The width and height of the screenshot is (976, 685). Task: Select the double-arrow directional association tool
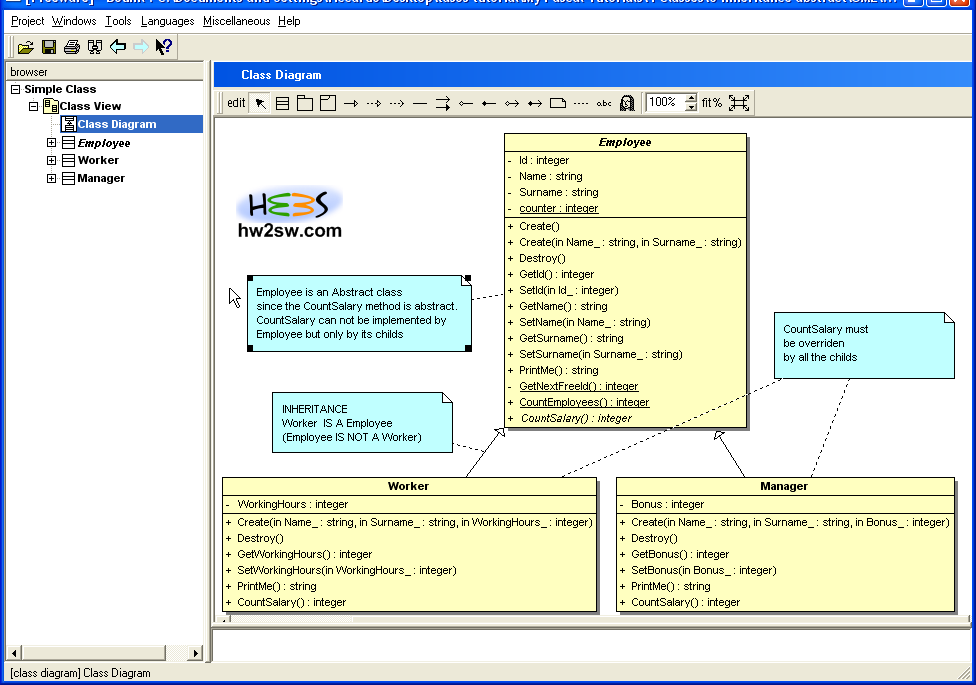[x=443, y=103]
